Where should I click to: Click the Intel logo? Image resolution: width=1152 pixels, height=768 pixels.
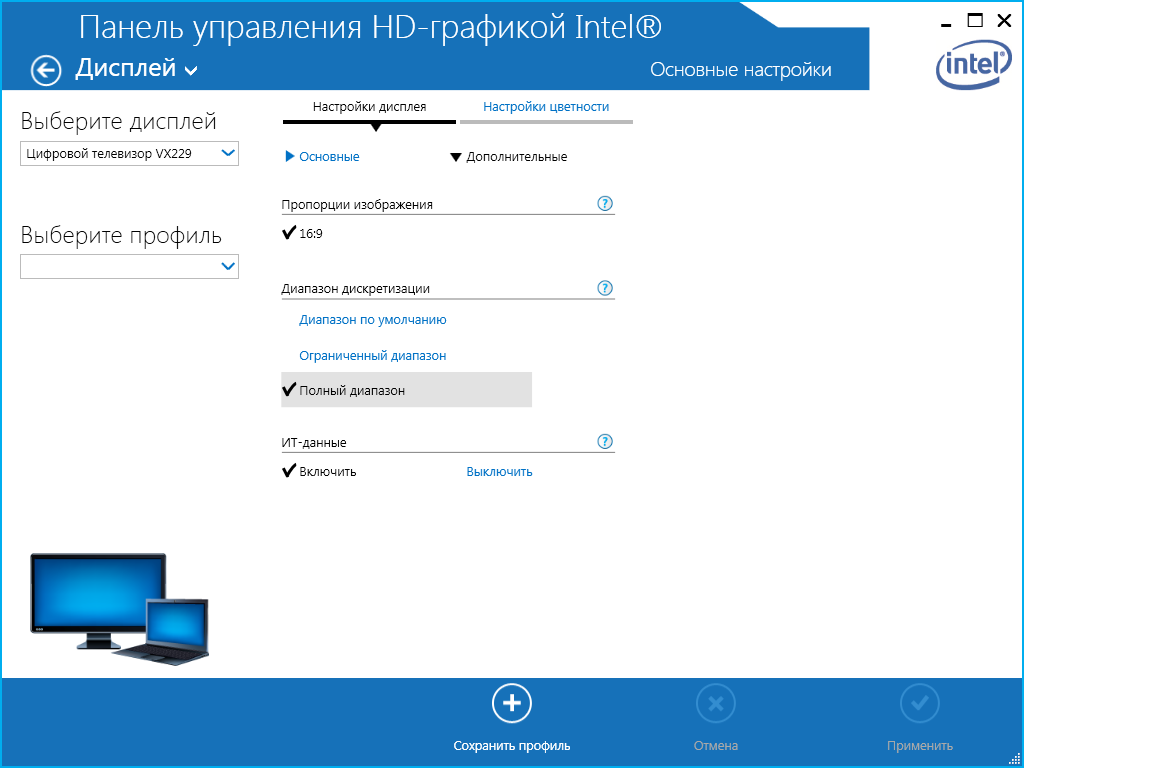click(x=973, y=66)
